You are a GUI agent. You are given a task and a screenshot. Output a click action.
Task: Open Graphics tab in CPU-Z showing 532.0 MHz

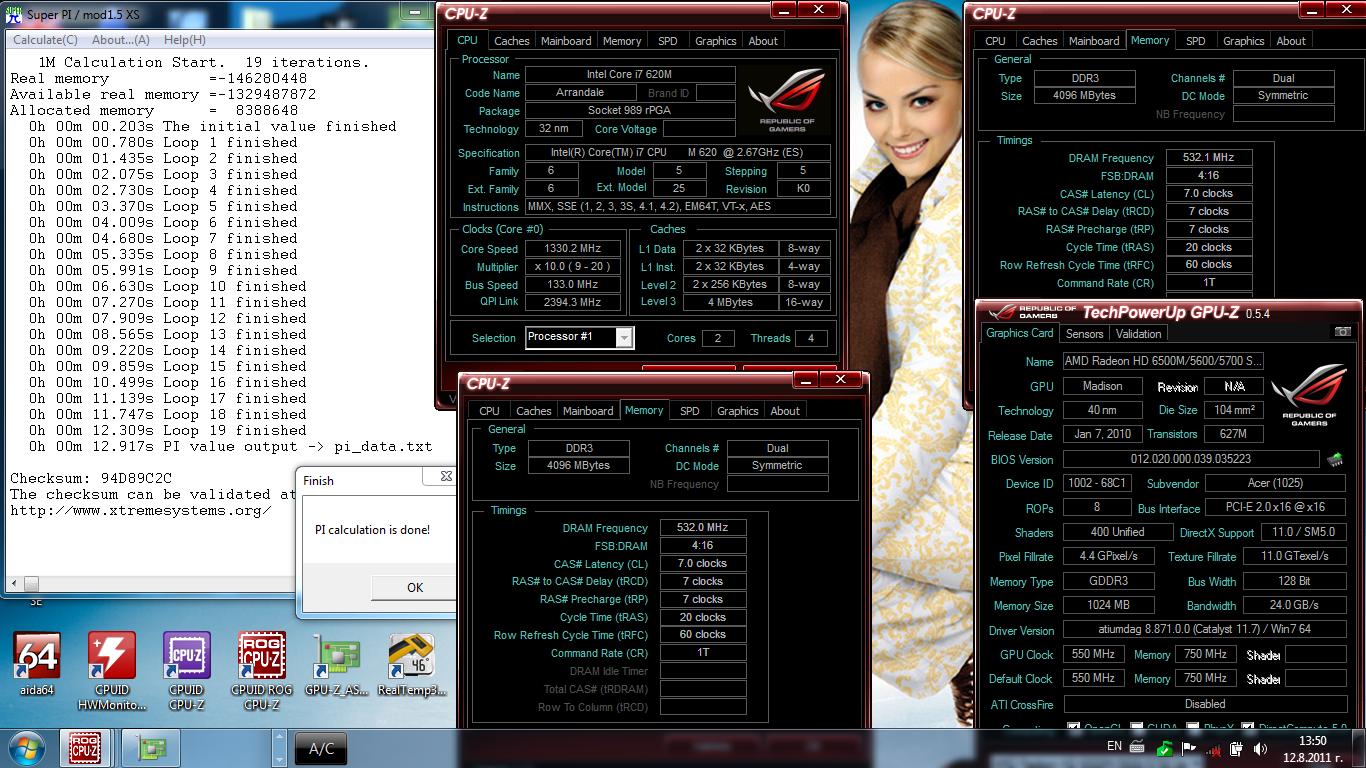coord(738,411)
